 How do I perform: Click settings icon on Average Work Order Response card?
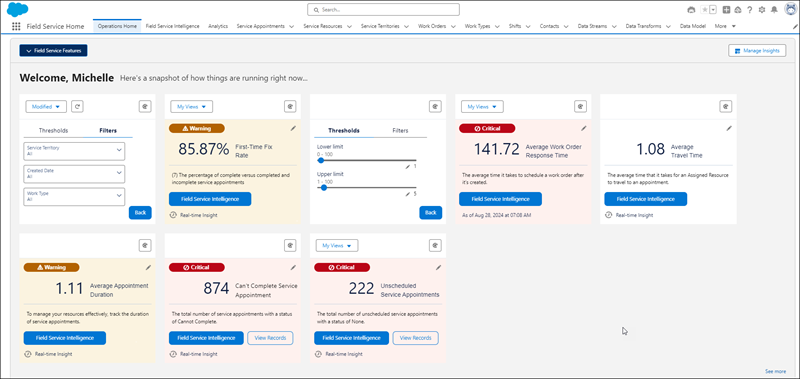click(581, 107)
